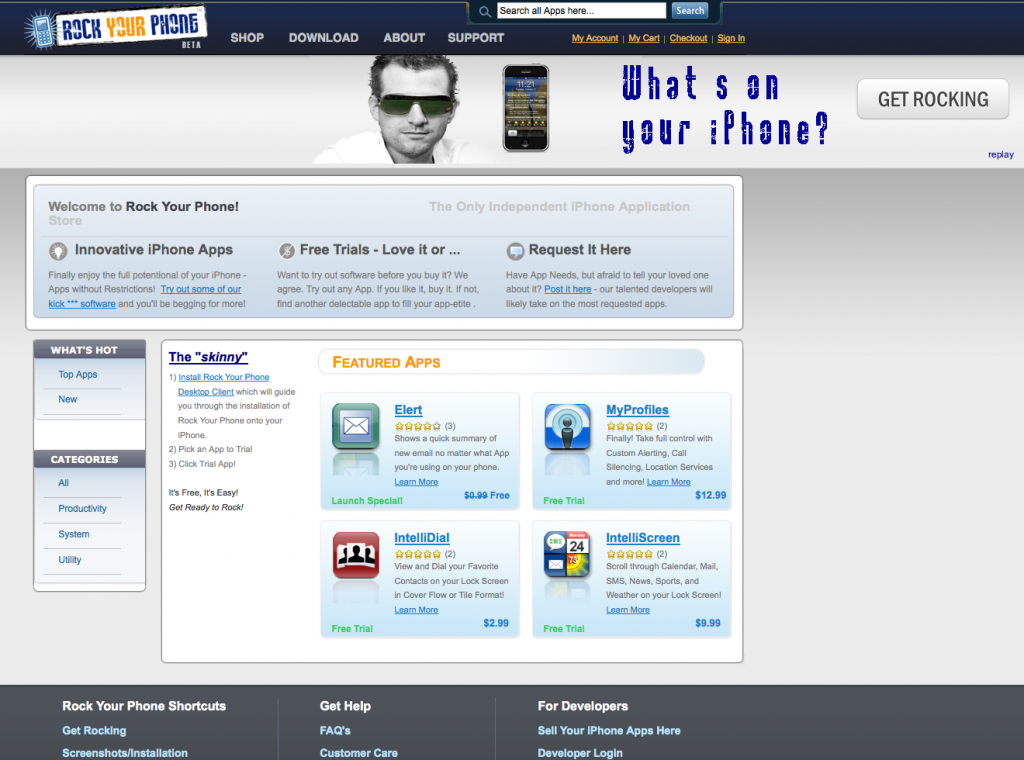Click the Search button
The height and width of the screenshot is (760, 1024).
click(690, 10)
